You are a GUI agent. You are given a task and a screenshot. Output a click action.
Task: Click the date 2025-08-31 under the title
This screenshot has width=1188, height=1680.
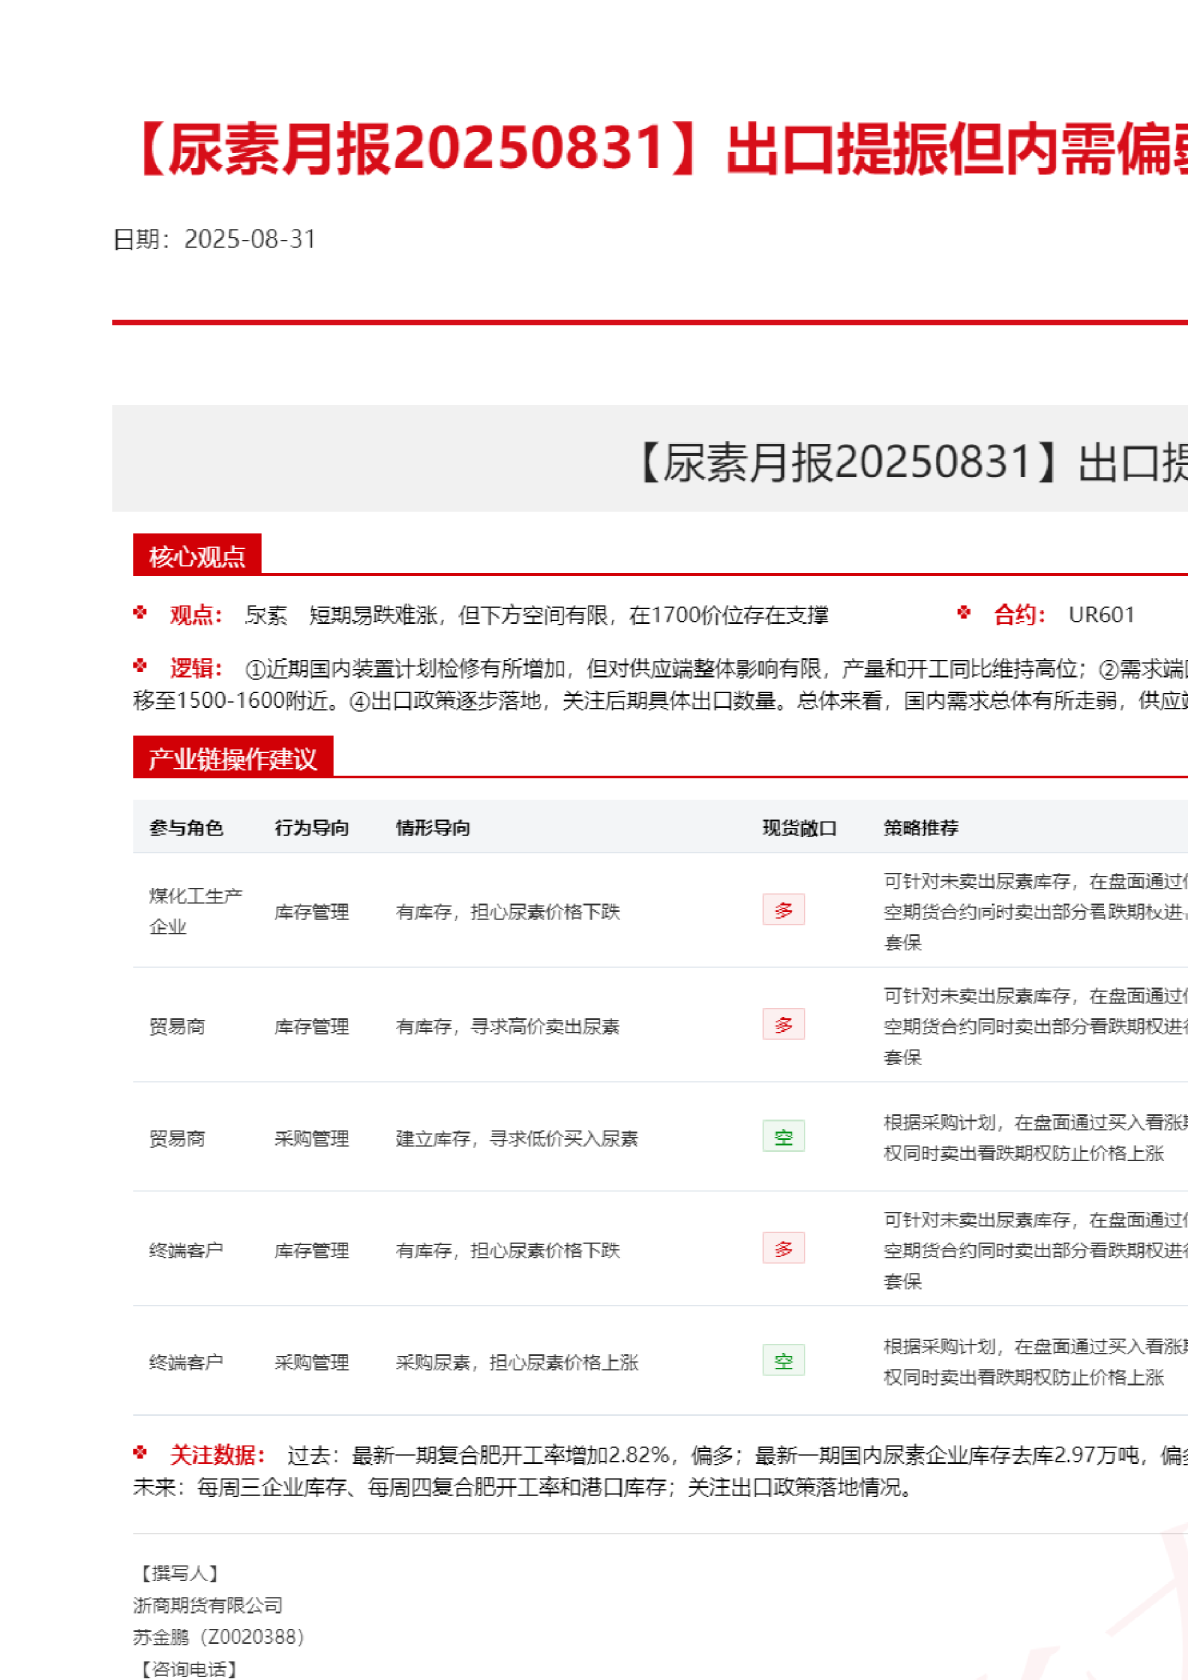click(x=250, y=240)
